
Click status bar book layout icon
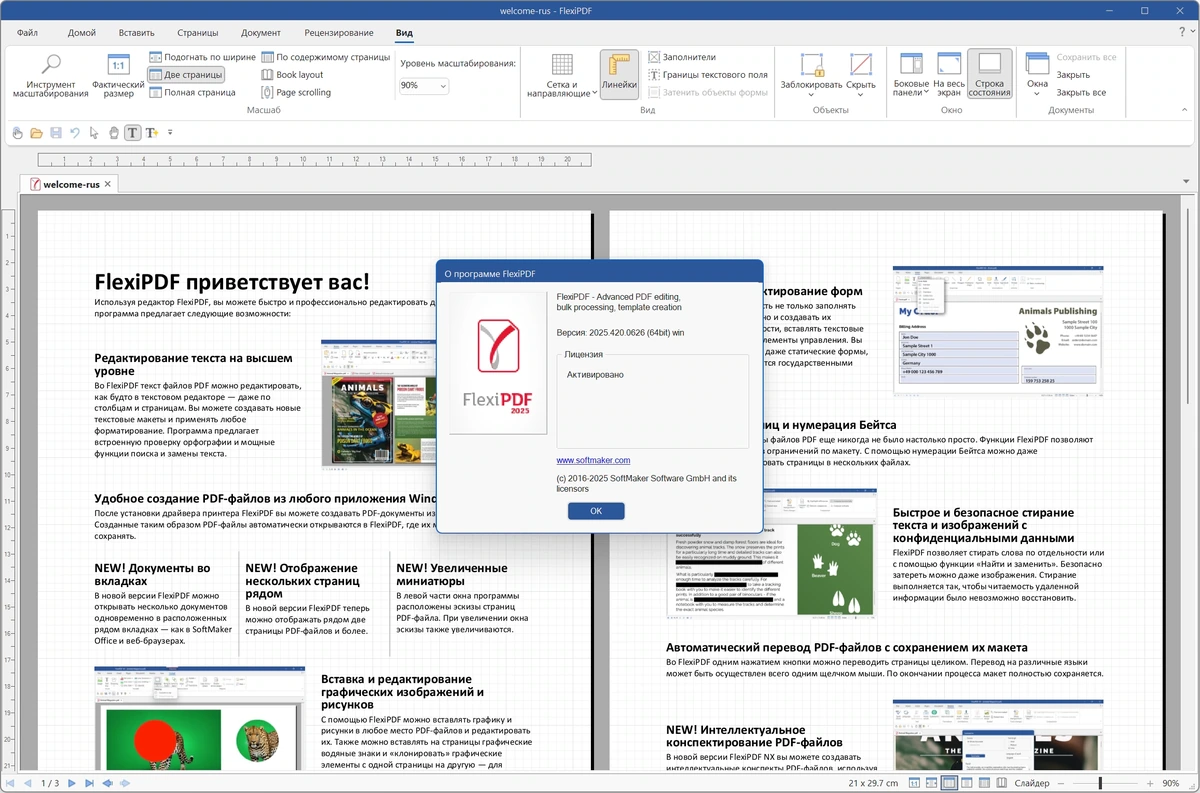click(x=1002, y=783)
